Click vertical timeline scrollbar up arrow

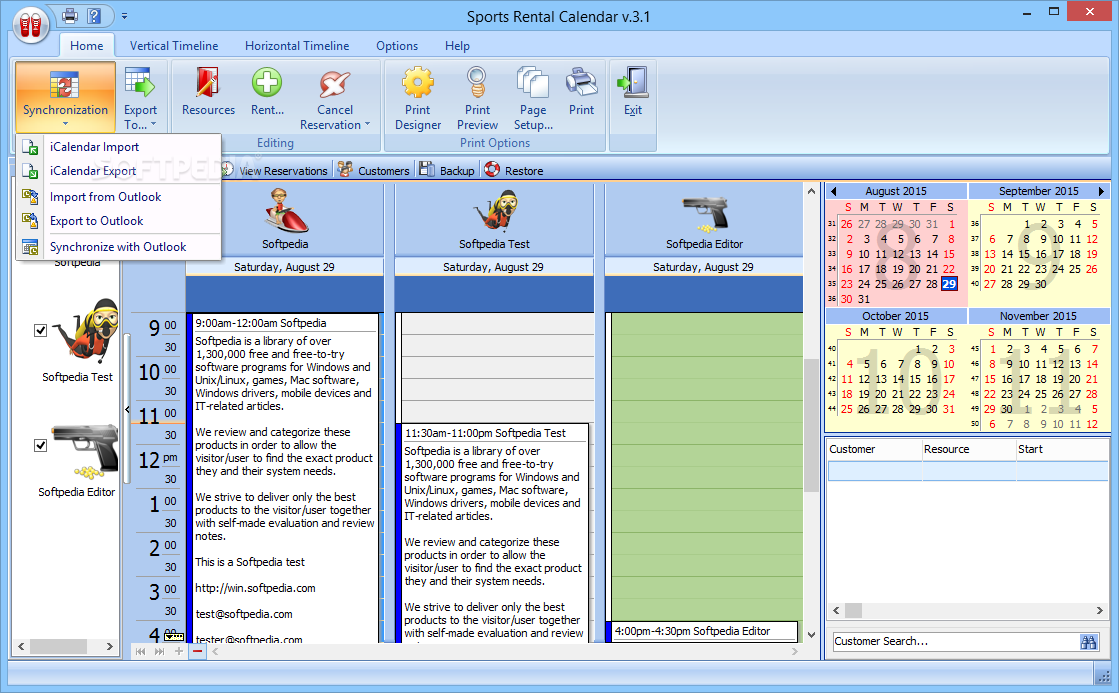point(811,191)
